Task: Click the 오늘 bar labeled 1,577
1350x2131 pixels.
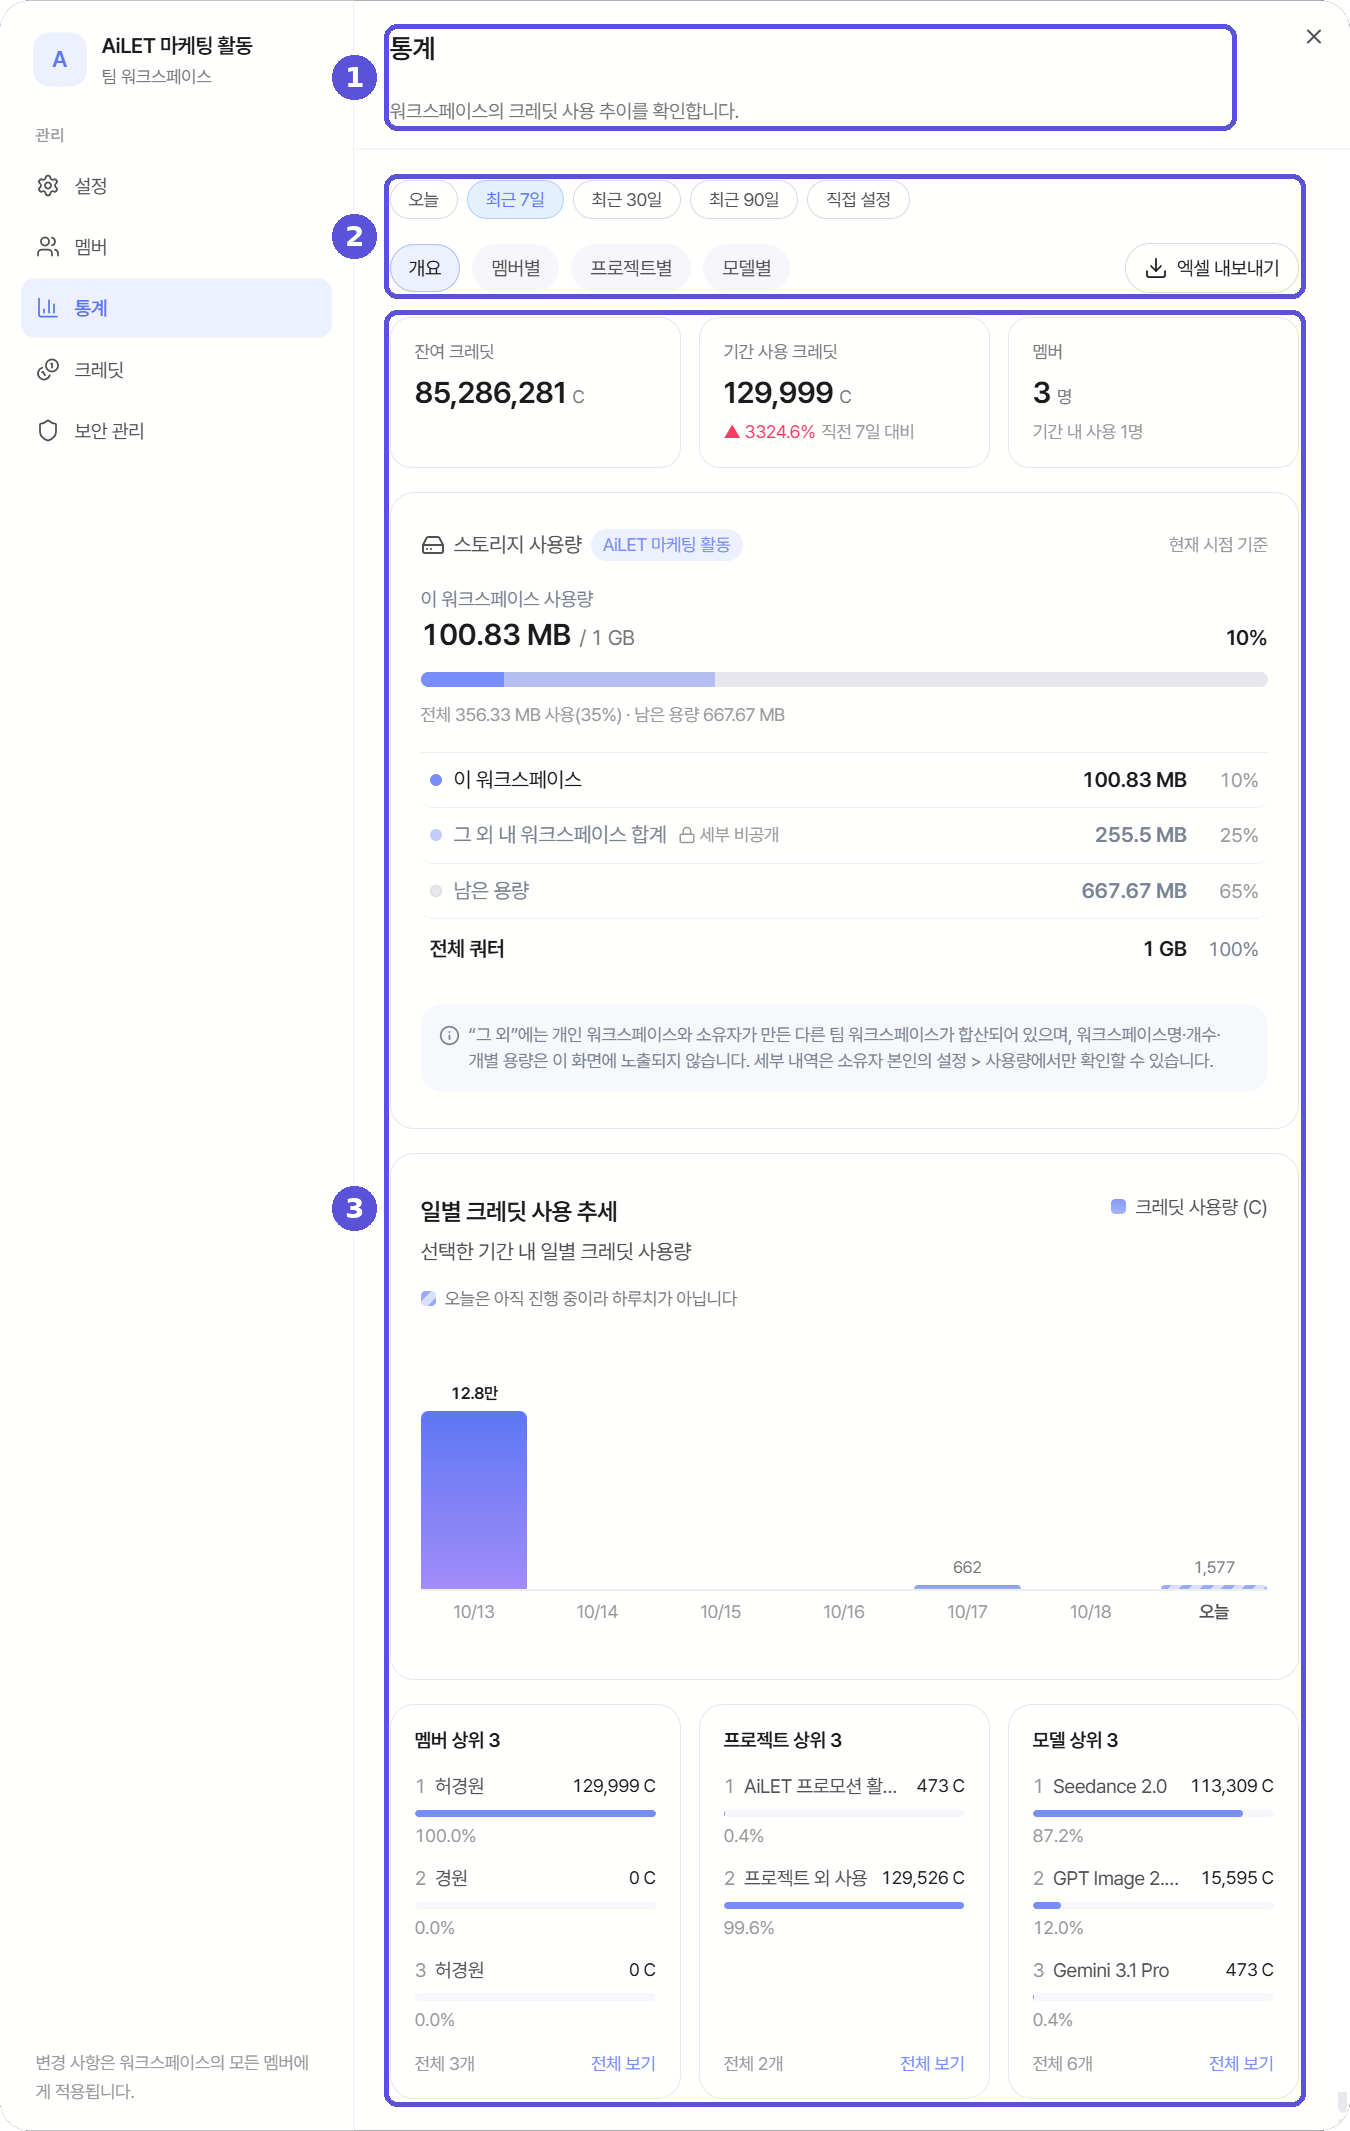Action: [1214, 1587]
